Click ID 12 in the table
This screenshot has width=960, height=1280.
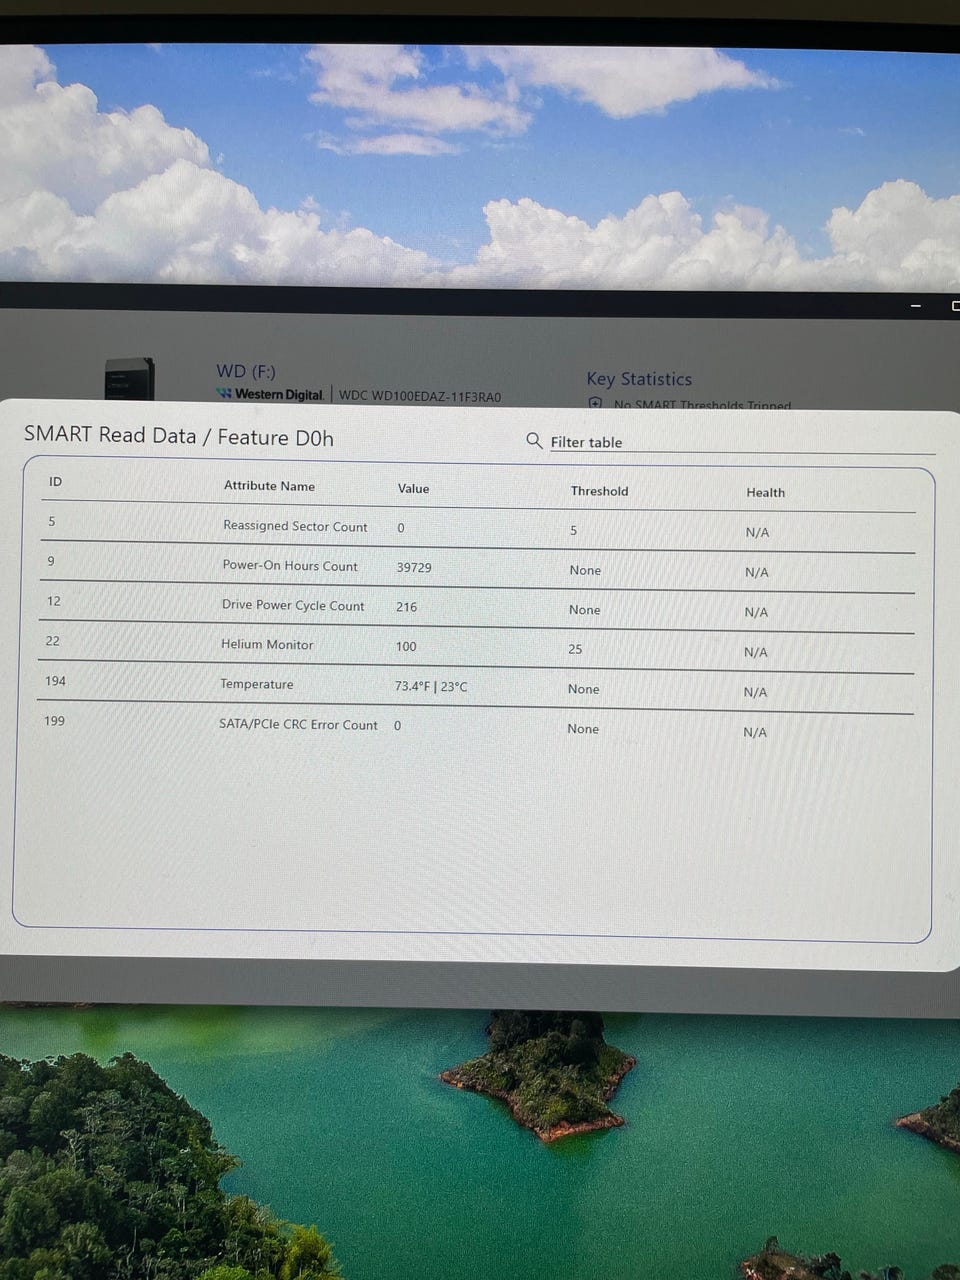(x=54, y=601)
